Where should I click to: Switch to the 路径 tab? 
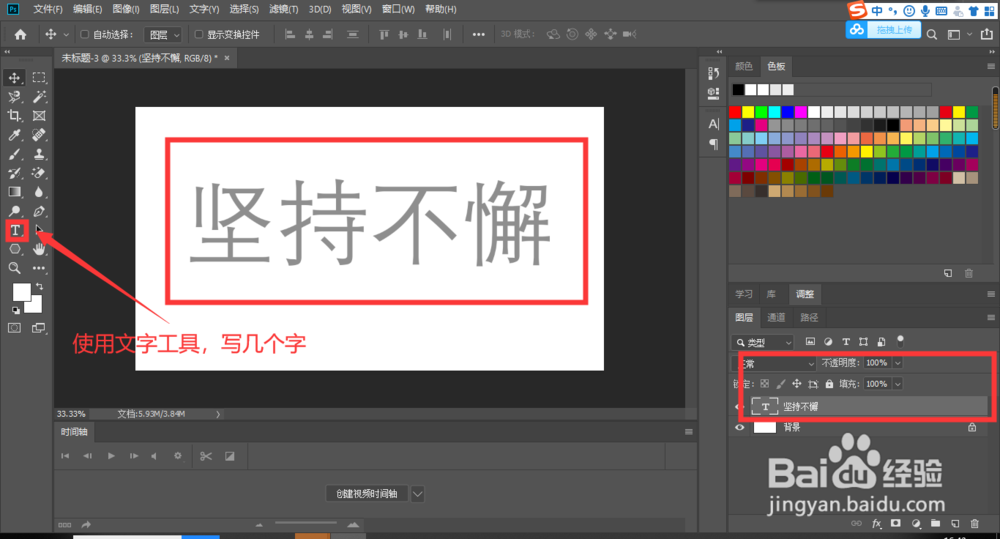point(809,317)
